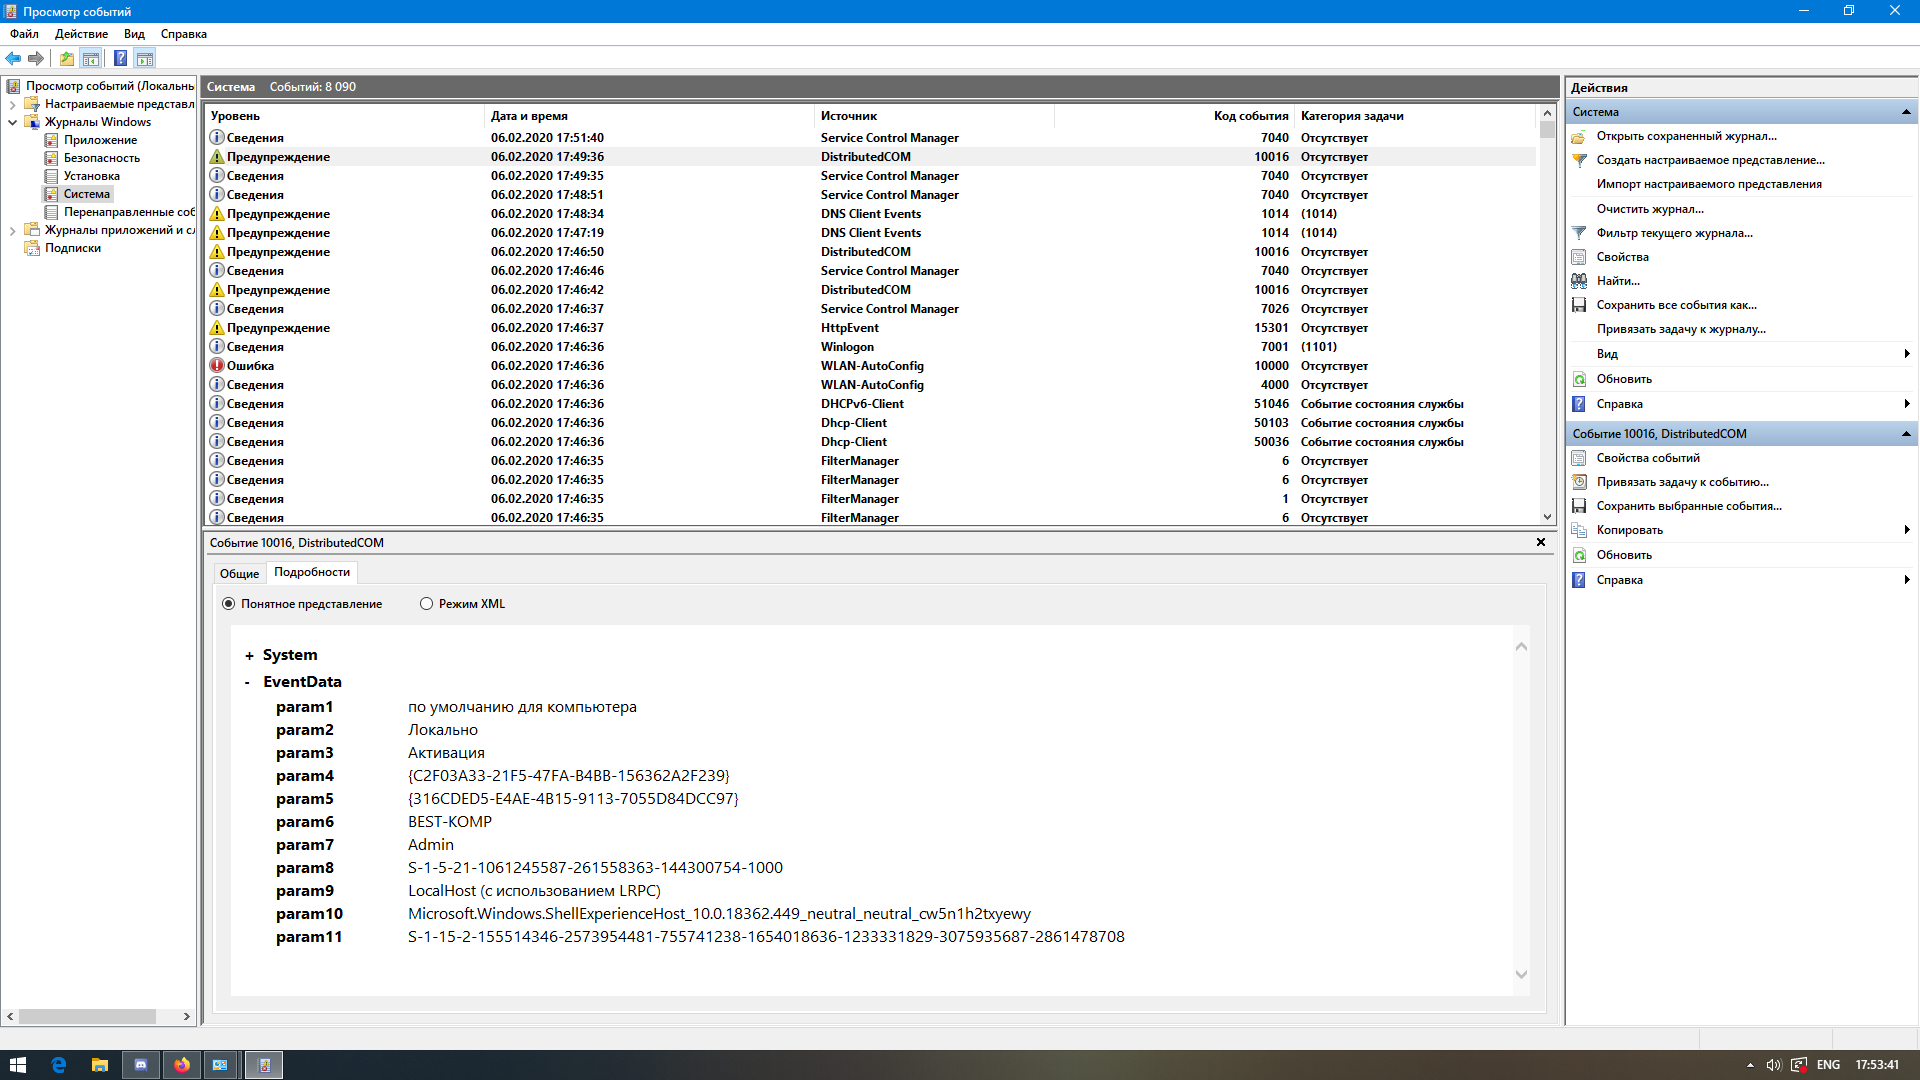
Task: Open Firefox from the taskbar
Action: (x=181, y=1065)
